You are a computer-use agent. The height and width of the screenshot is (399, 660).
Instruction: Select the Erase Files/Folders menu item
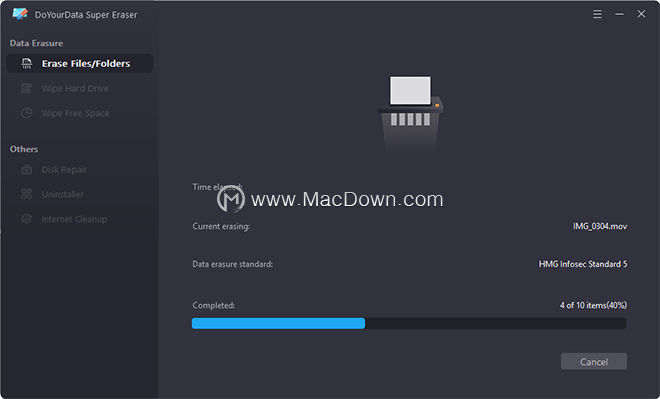pyautogui.click(x=80, y=64)
